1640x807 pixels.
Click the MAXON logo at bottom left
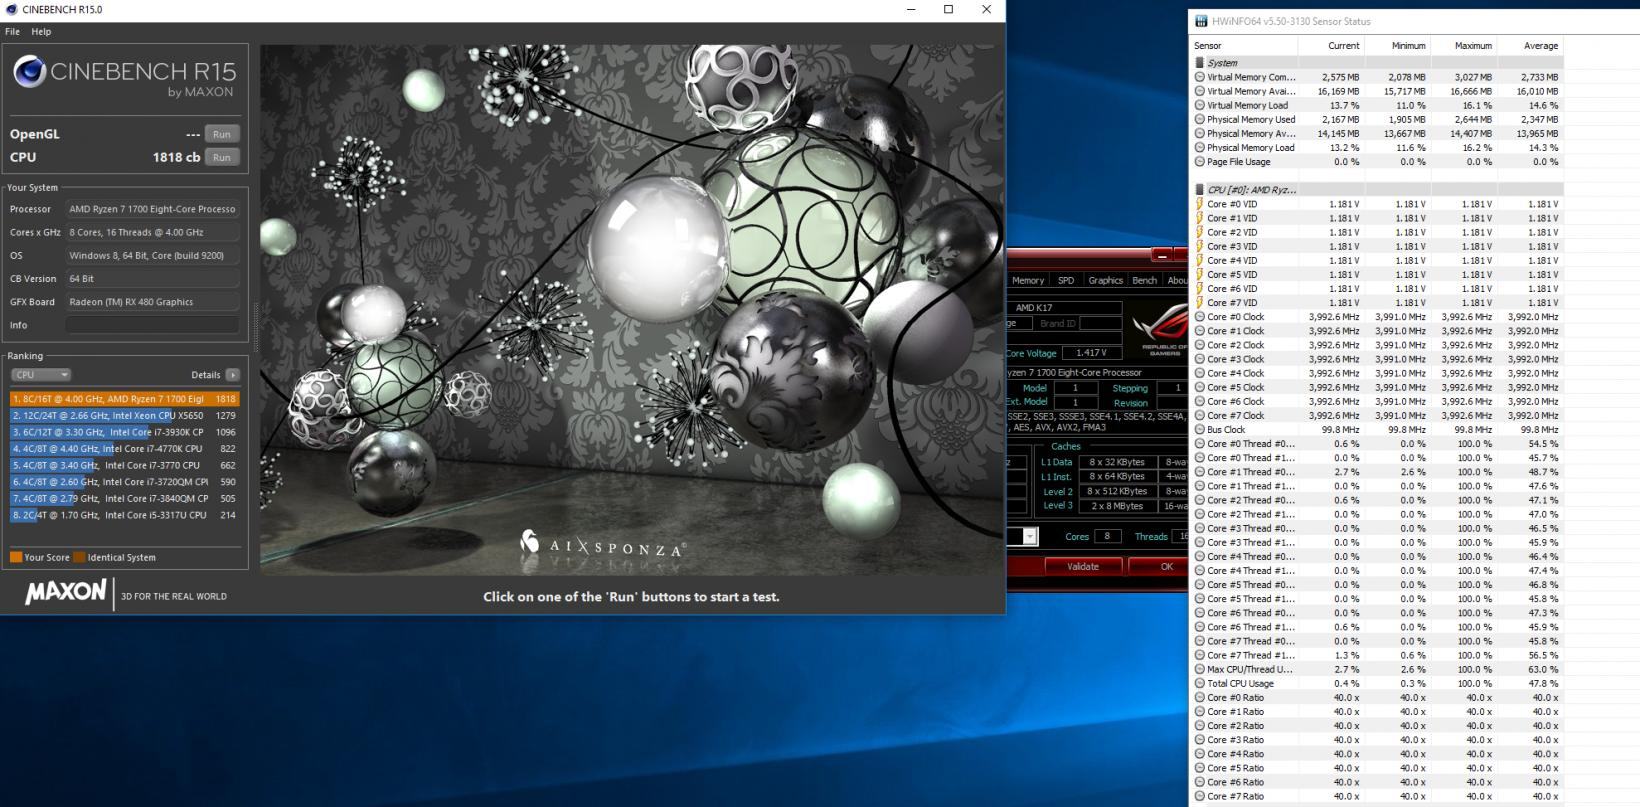click(65, 592)
